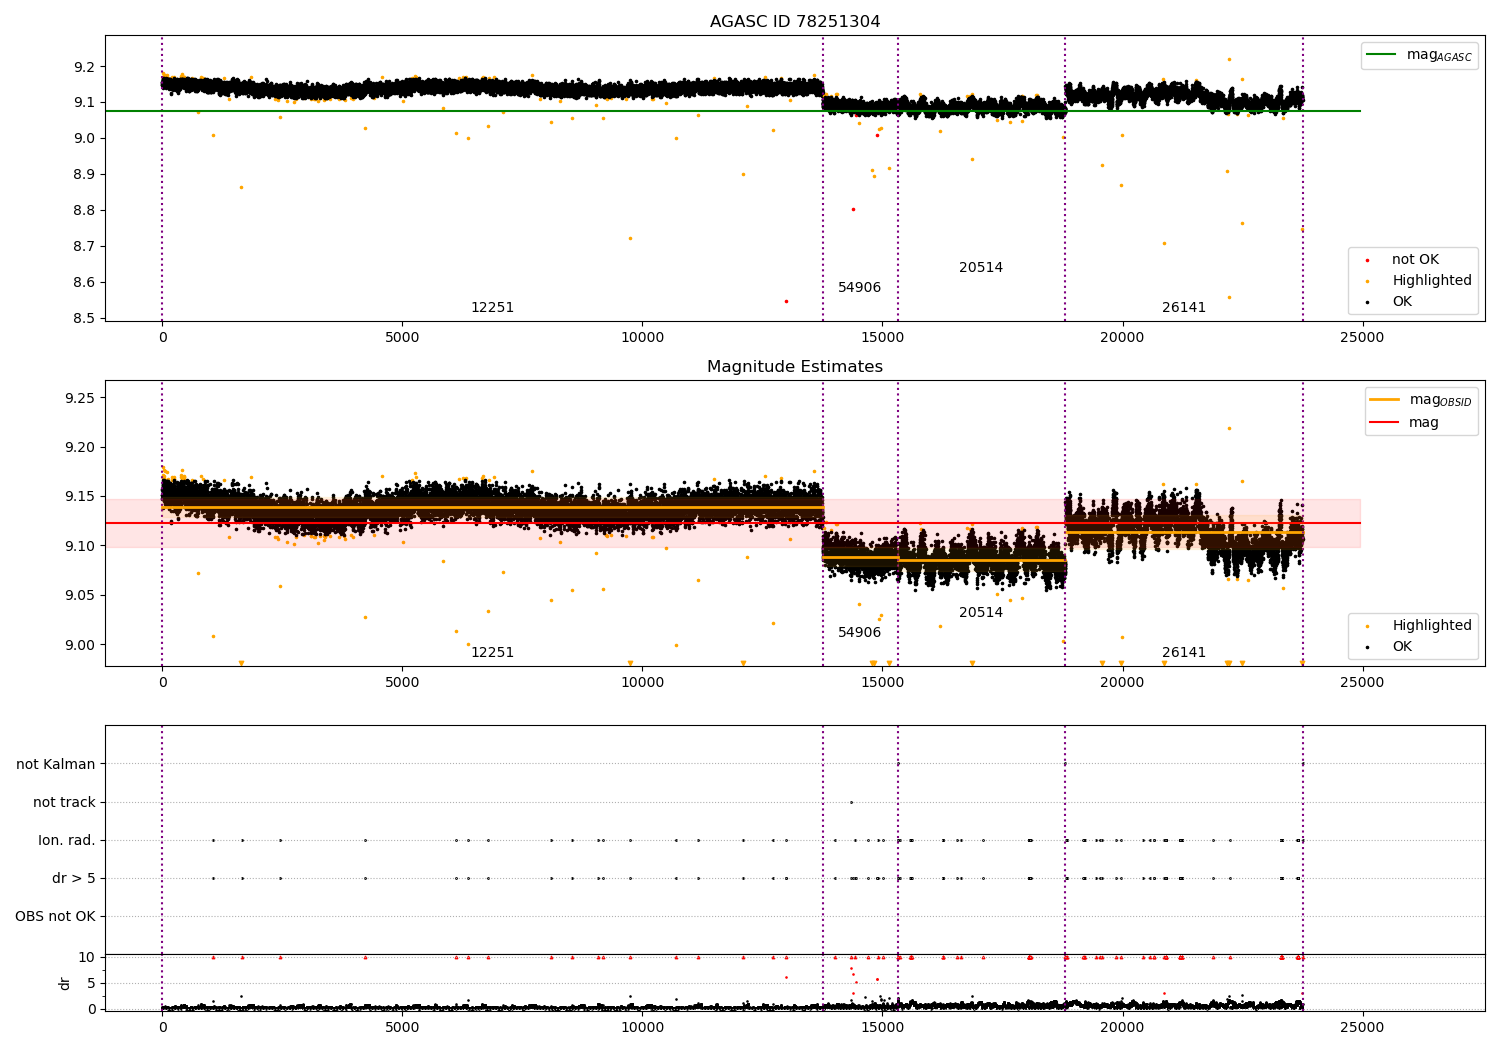Screen dimensions: 1500x1050
Task: Click the rotated "dr" axis label
Action: [65, 983]
